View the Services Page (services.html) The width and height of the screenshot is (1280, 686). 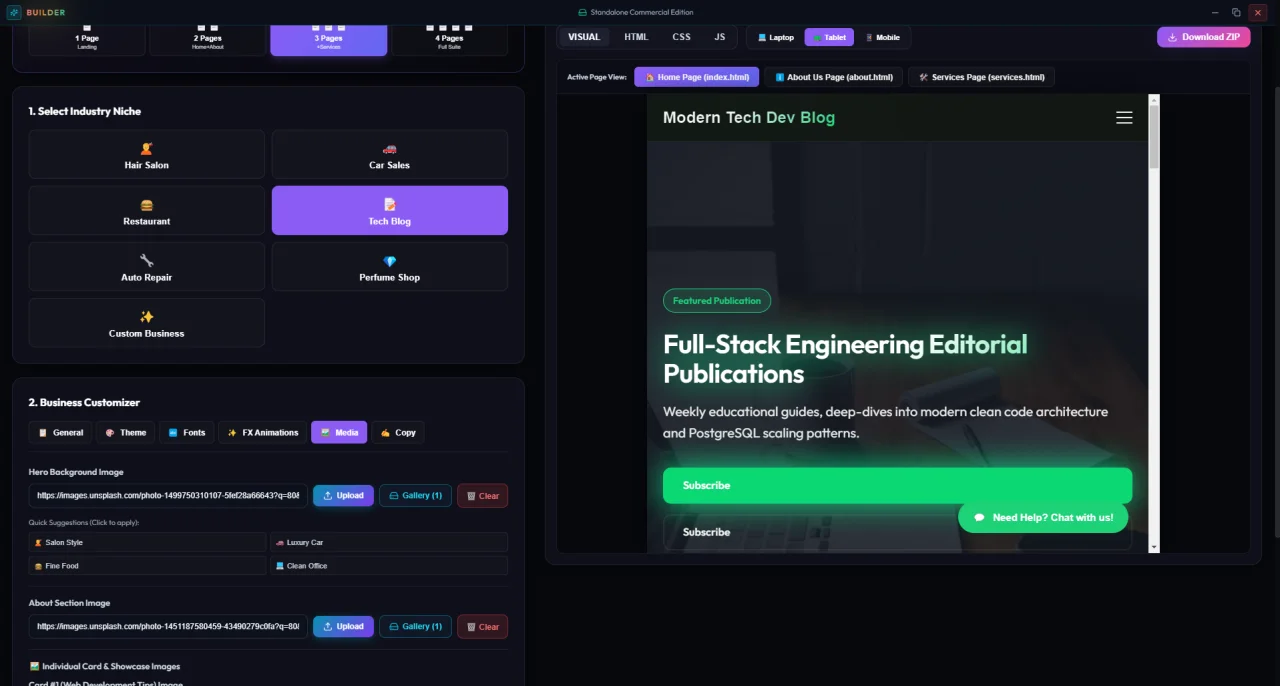pyautogui.click(x=981, y=77)
